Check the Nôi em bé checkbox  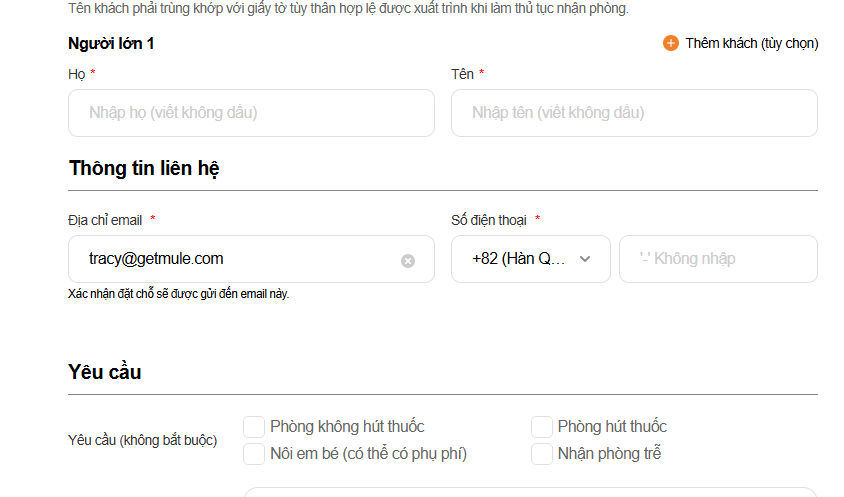tap(254, 454)
